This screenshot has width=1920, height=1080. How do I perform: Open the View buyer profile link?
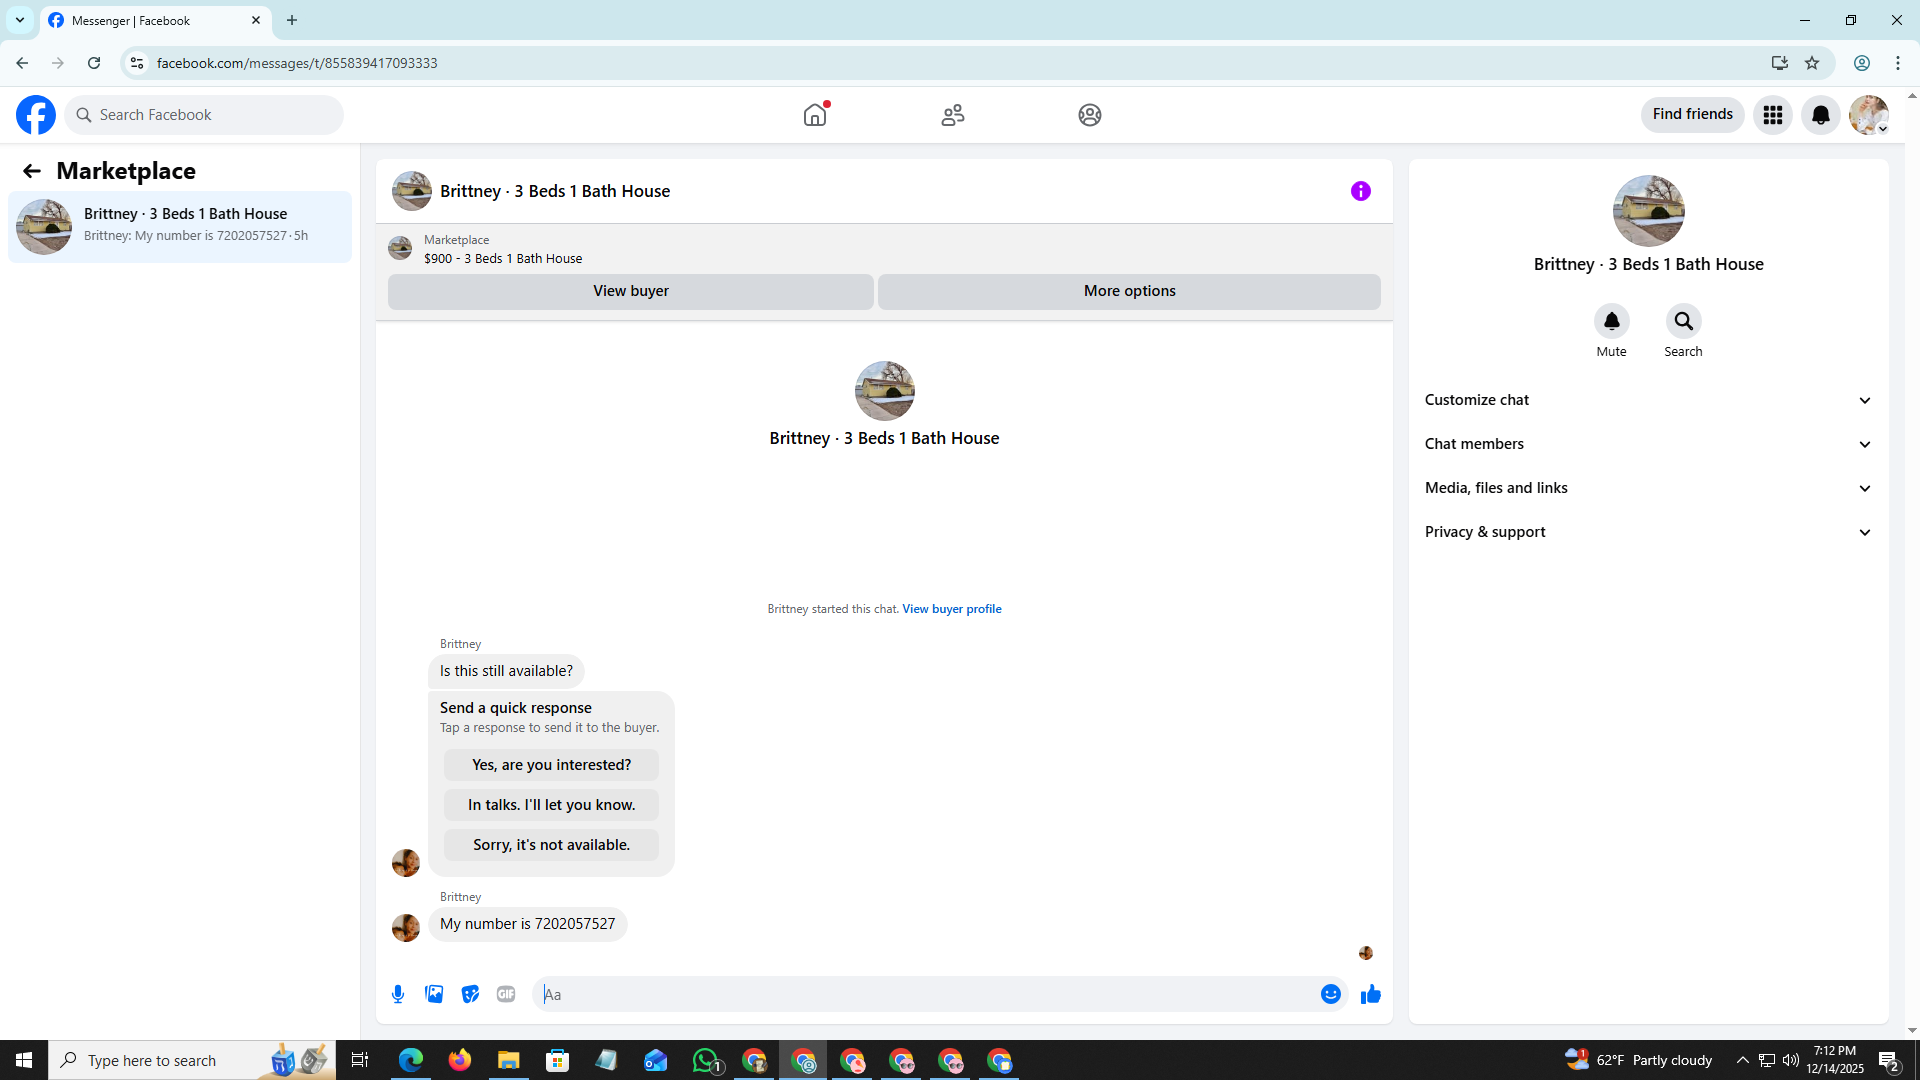pyautogui.click(x=951, y=609)
